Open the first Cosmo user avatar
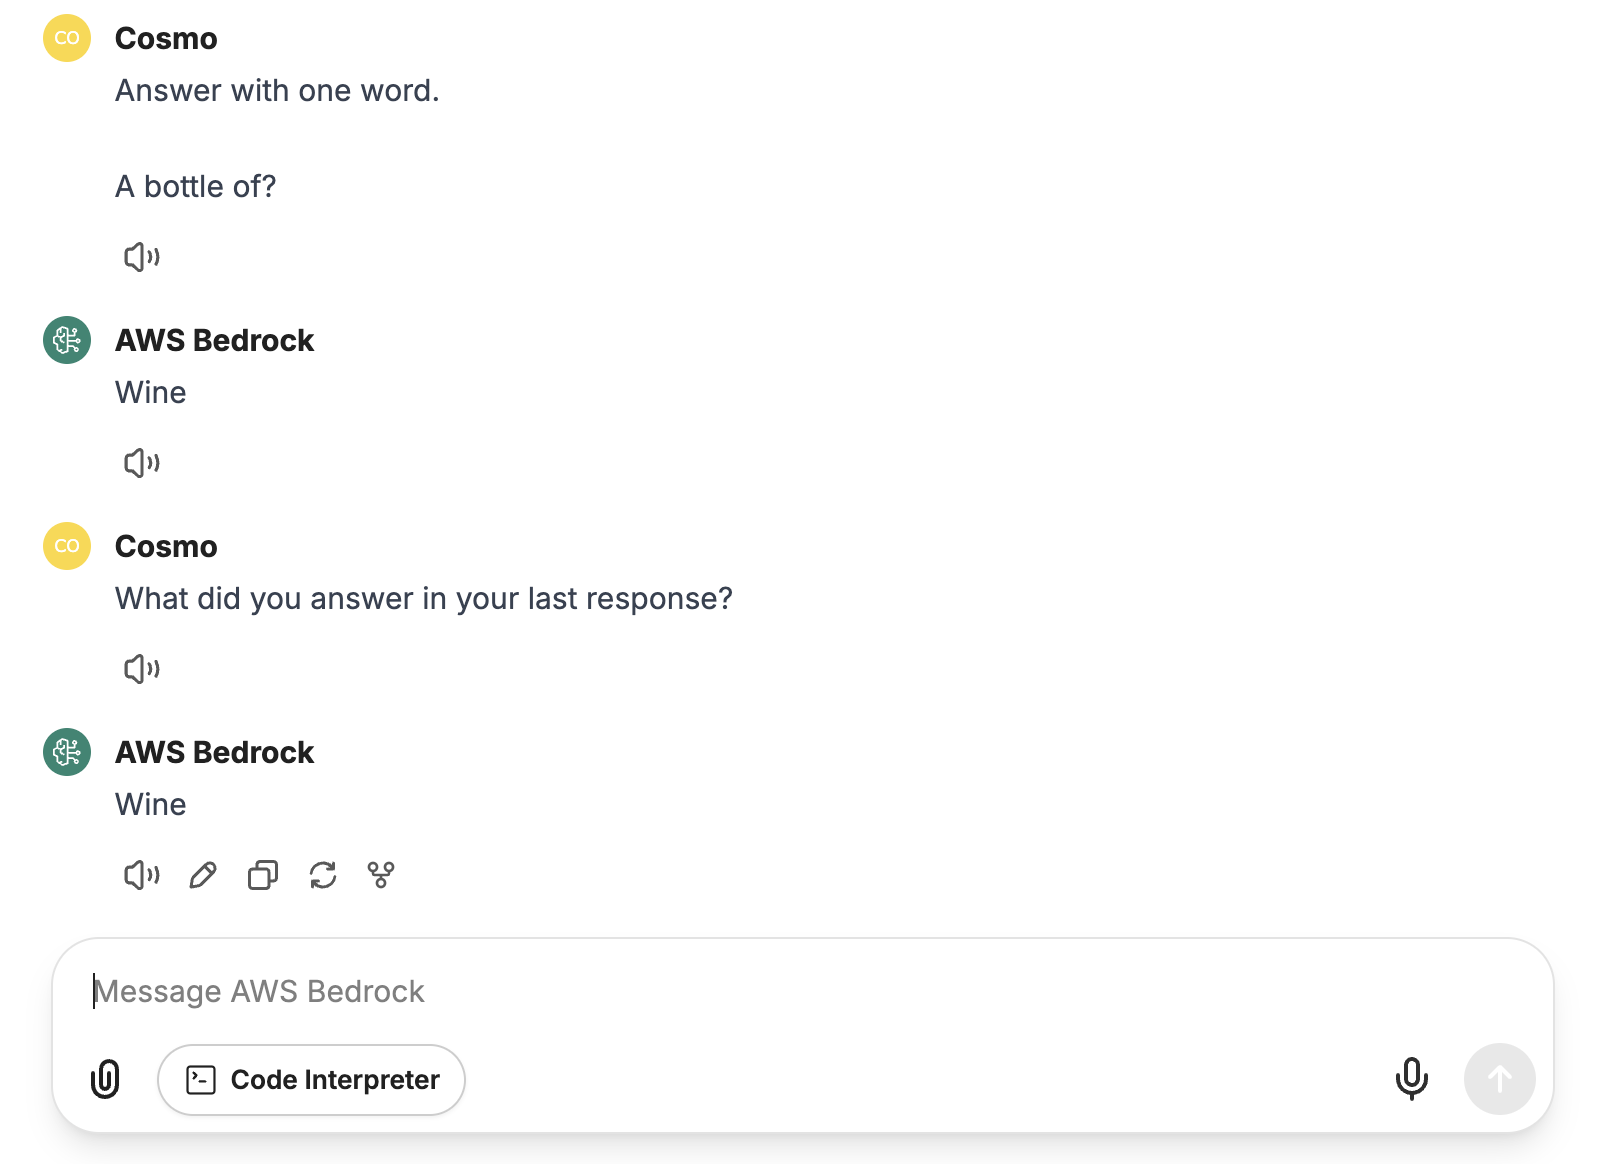 pyautogui.click(x=67, y=38)
